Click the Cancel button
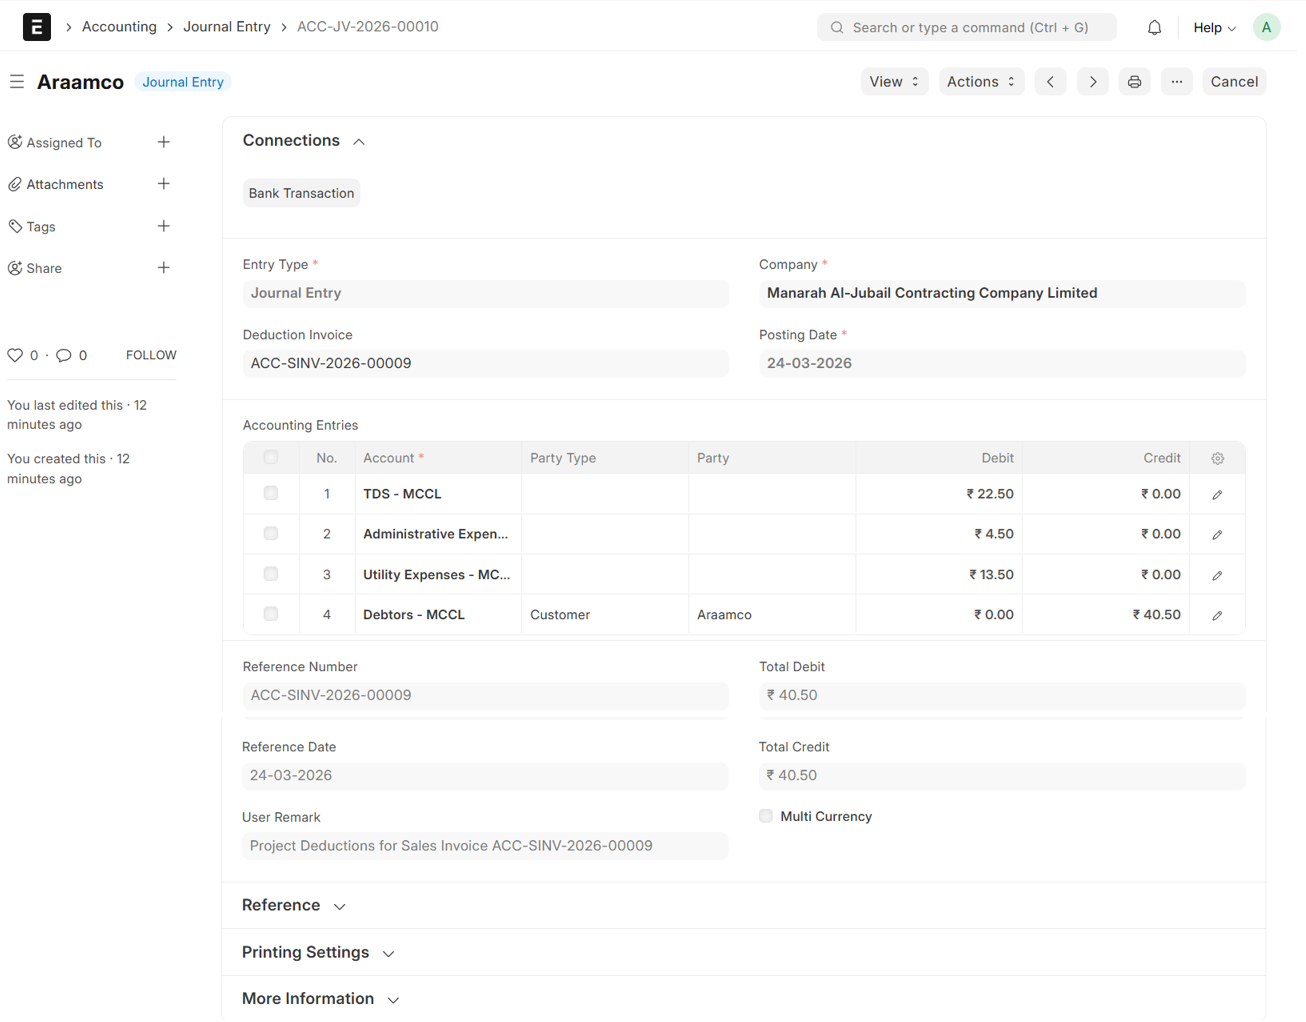 pyautogui.click(x=1233, y=82)
